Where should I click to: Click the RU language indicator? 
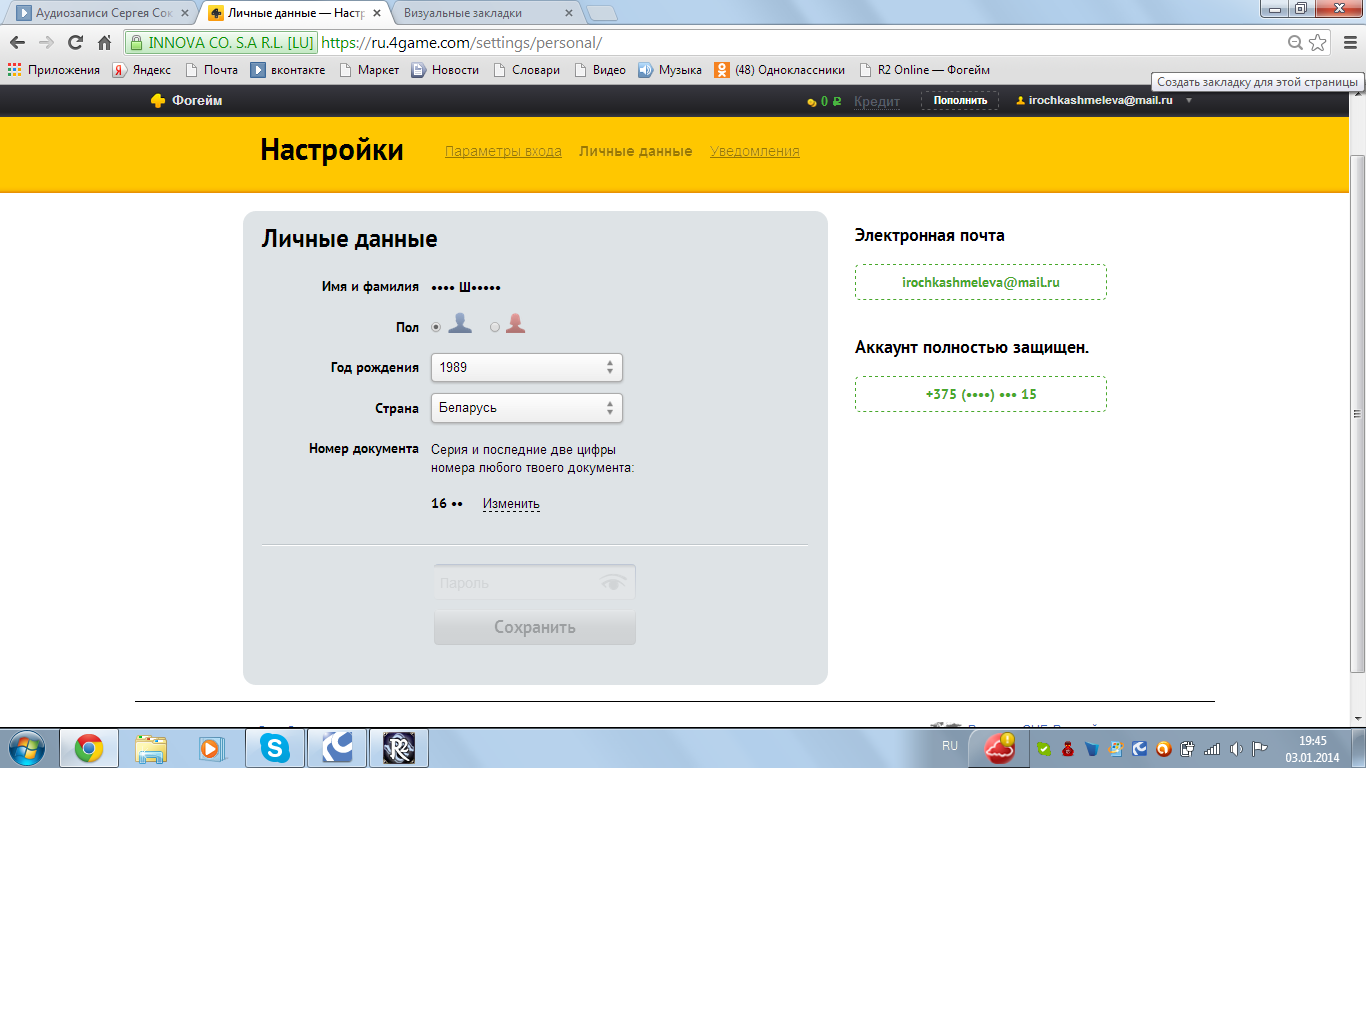click(950, 746)
